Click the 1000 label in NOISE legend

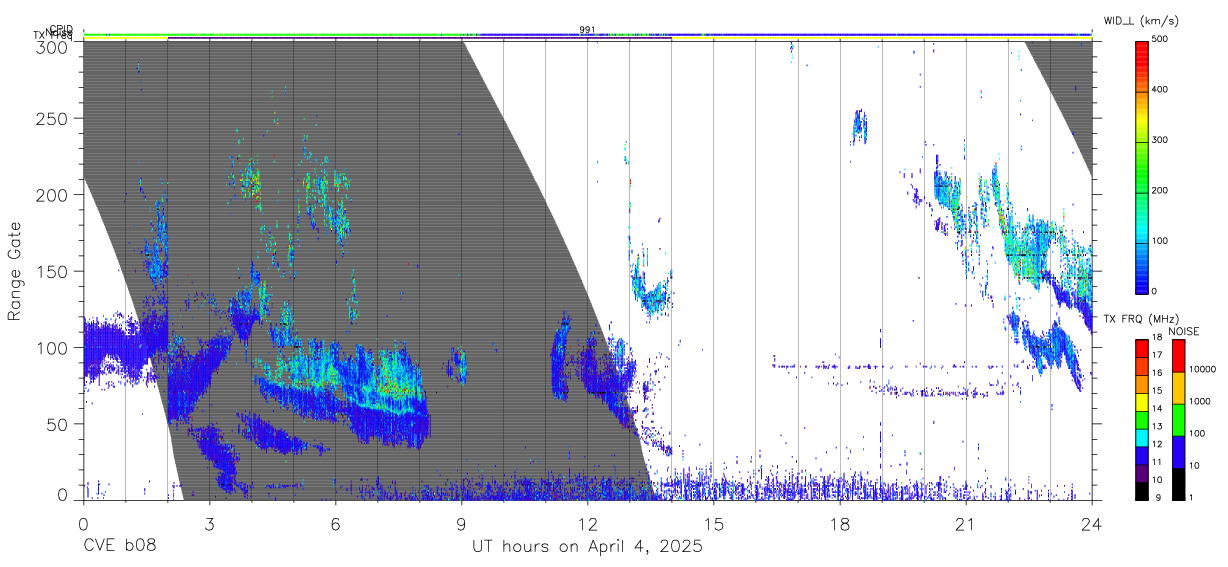point(1199,402)
